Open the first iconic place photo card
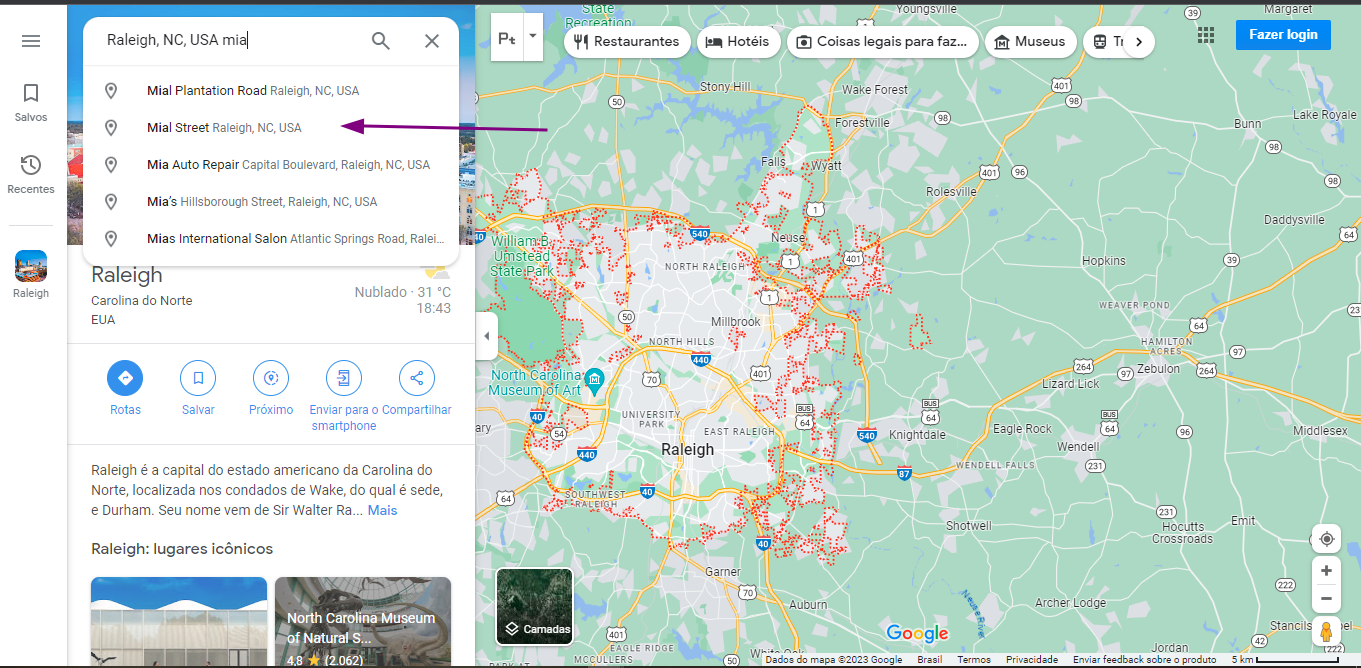This screenshot has height=668, width=1361. (179, 622)
